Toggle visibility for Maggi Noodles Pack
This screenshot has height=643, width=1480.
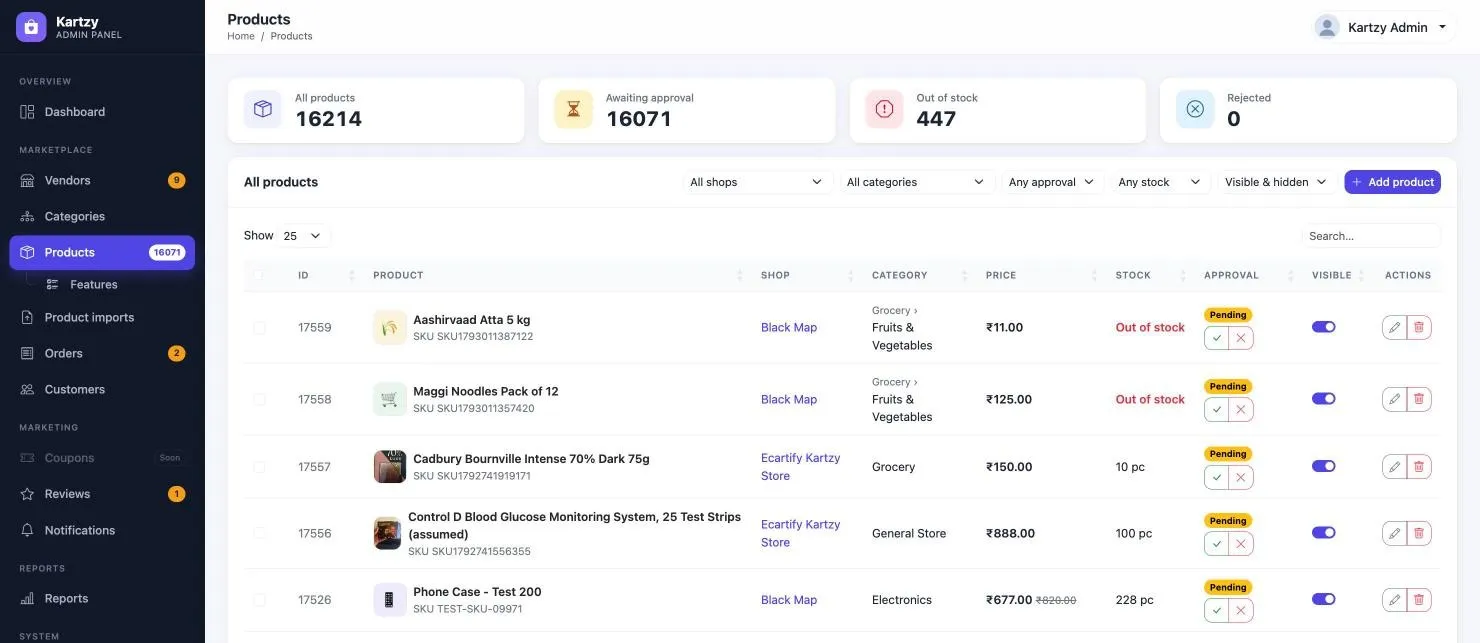click(1323, 399)
